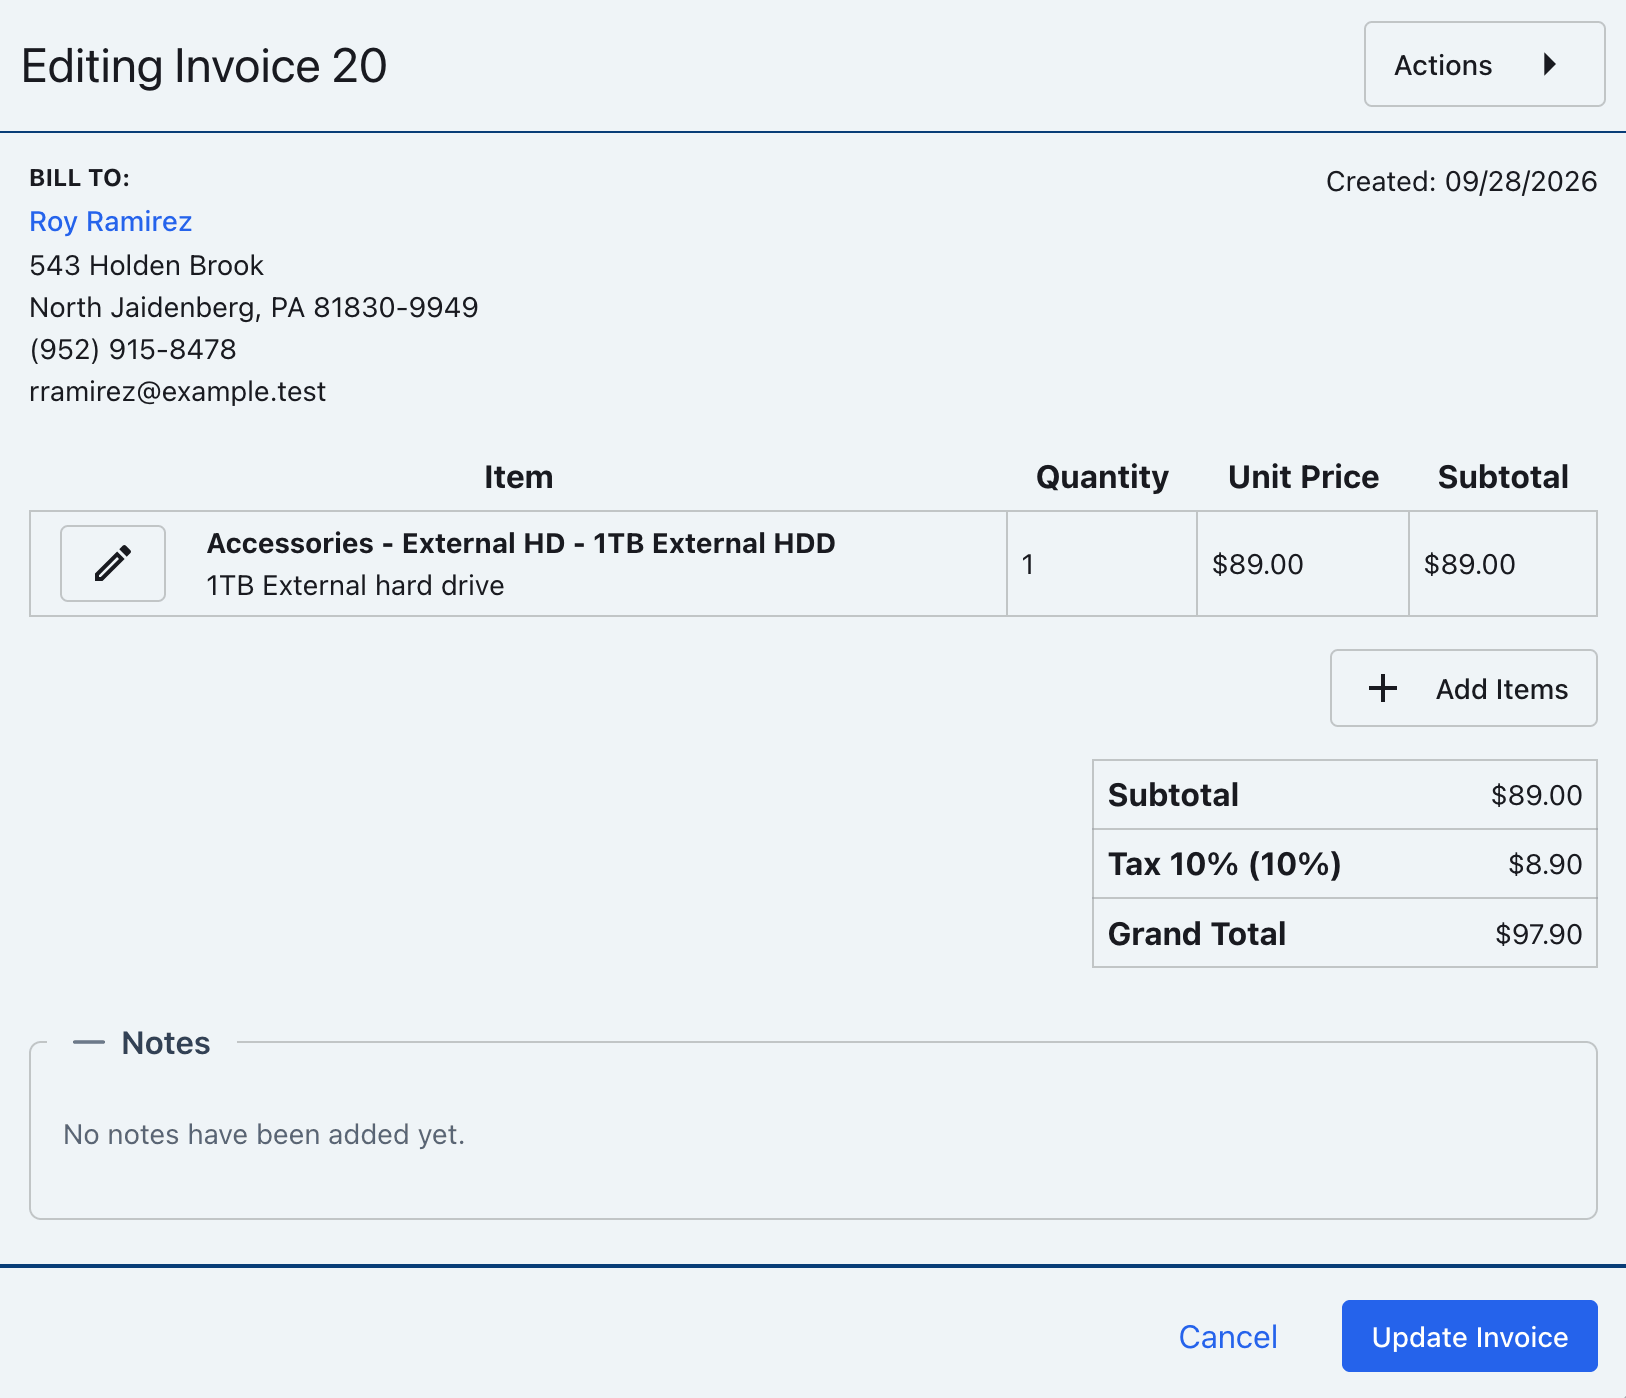Click the $89.00 unit price cell
The height and width of the screenshot is (1398, 1626).
click(1302, 564)
